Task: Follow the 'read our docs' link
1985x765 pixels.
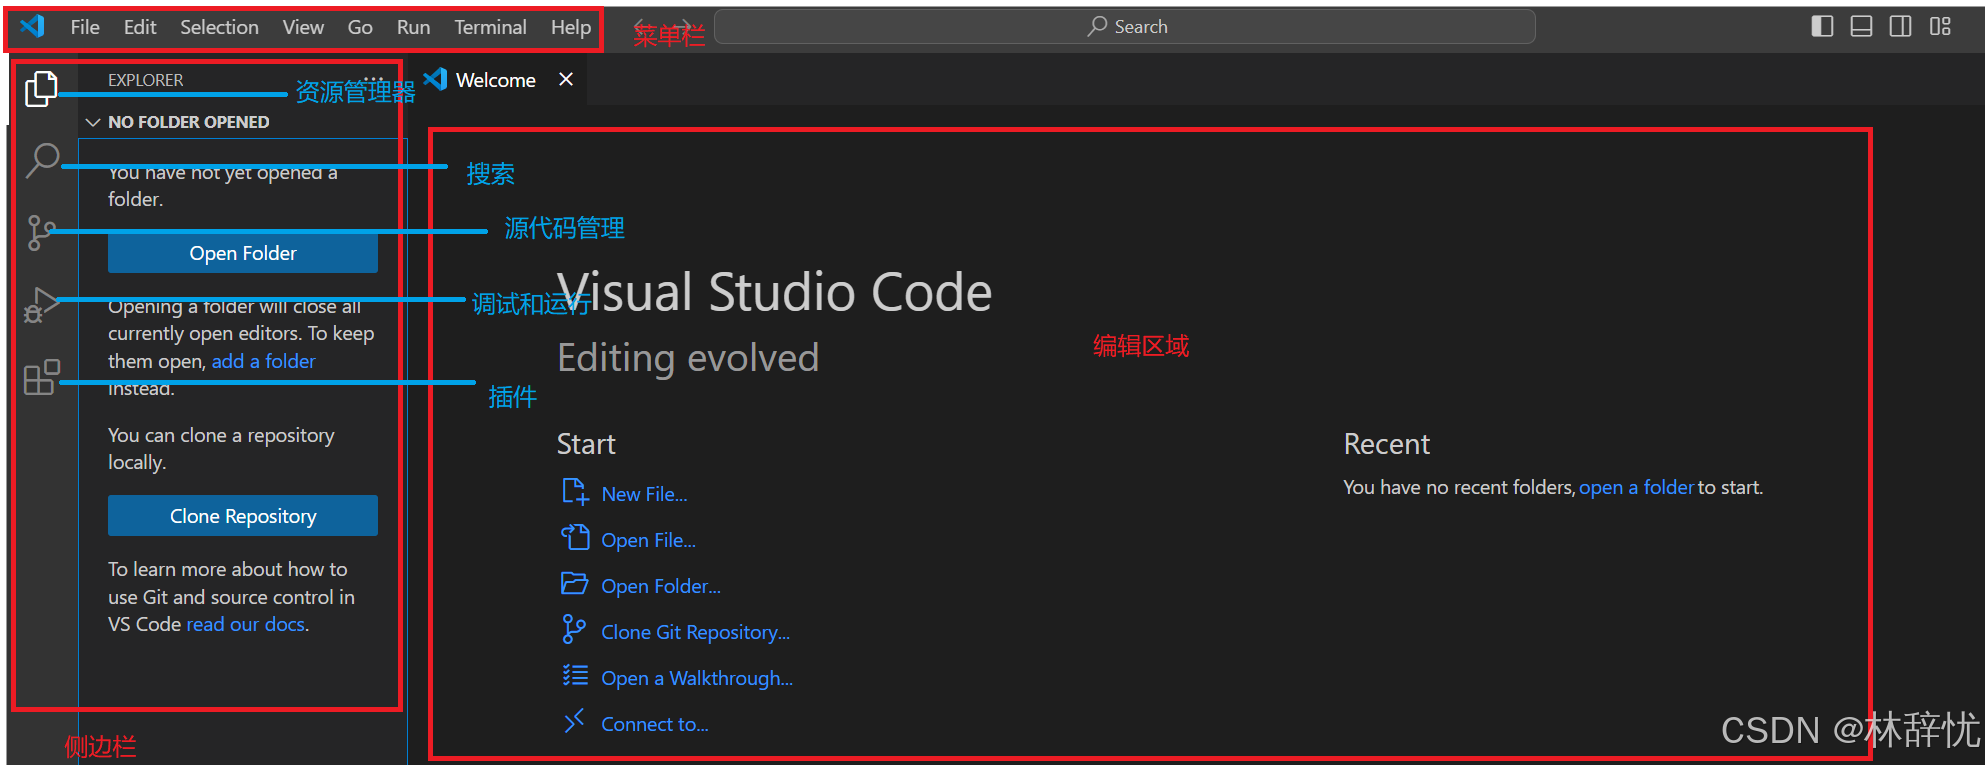Action: [246, 624]
